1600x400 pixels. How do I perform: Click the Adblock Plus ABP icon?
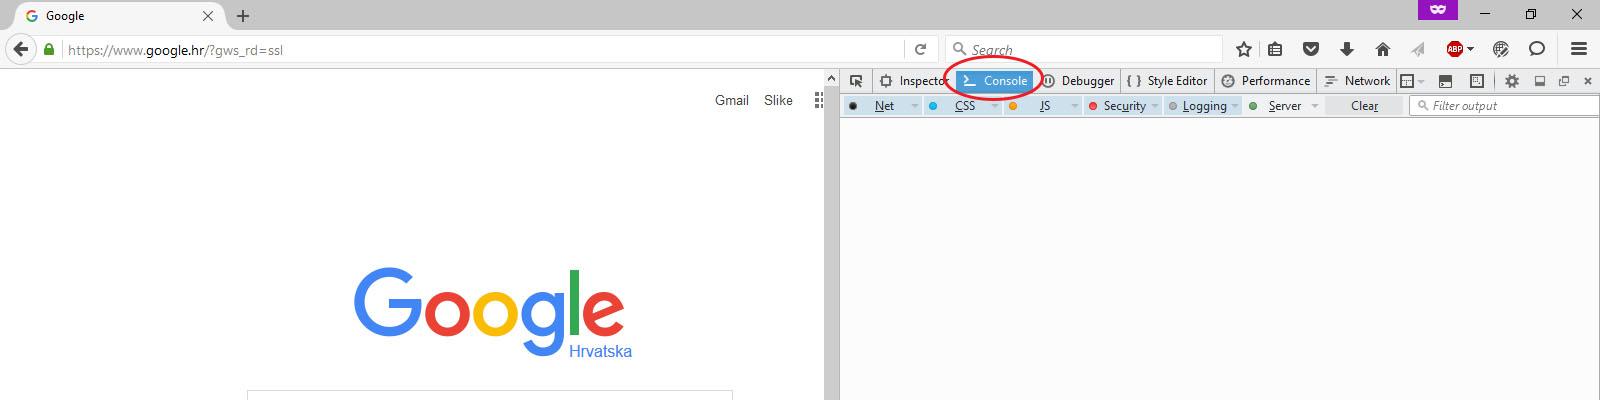(1455, 49)
